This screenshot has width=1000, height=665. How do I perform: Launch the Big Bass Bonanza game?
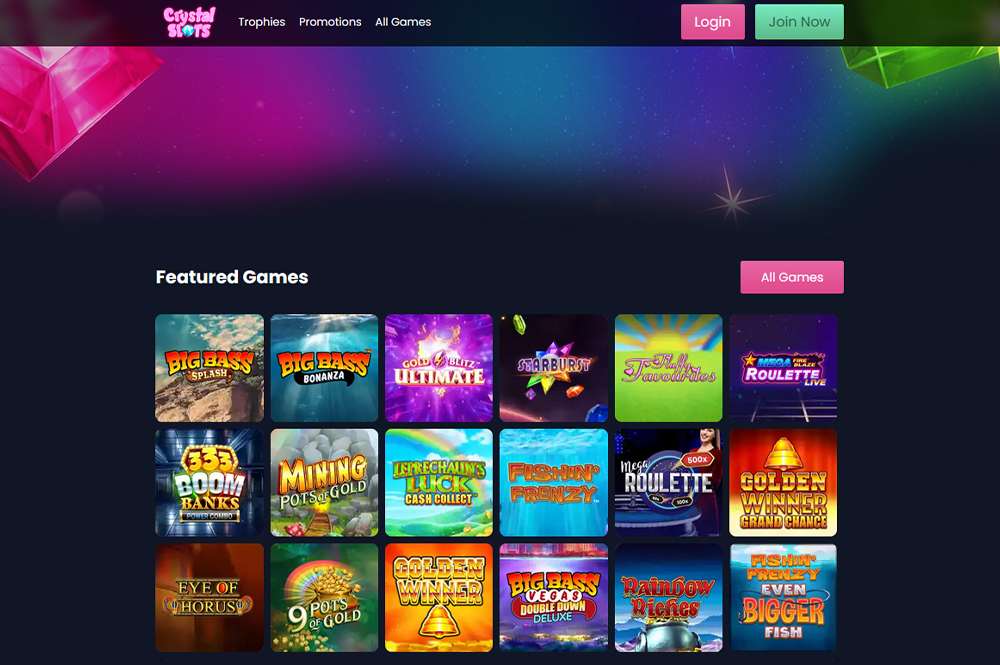pos(324,368)
